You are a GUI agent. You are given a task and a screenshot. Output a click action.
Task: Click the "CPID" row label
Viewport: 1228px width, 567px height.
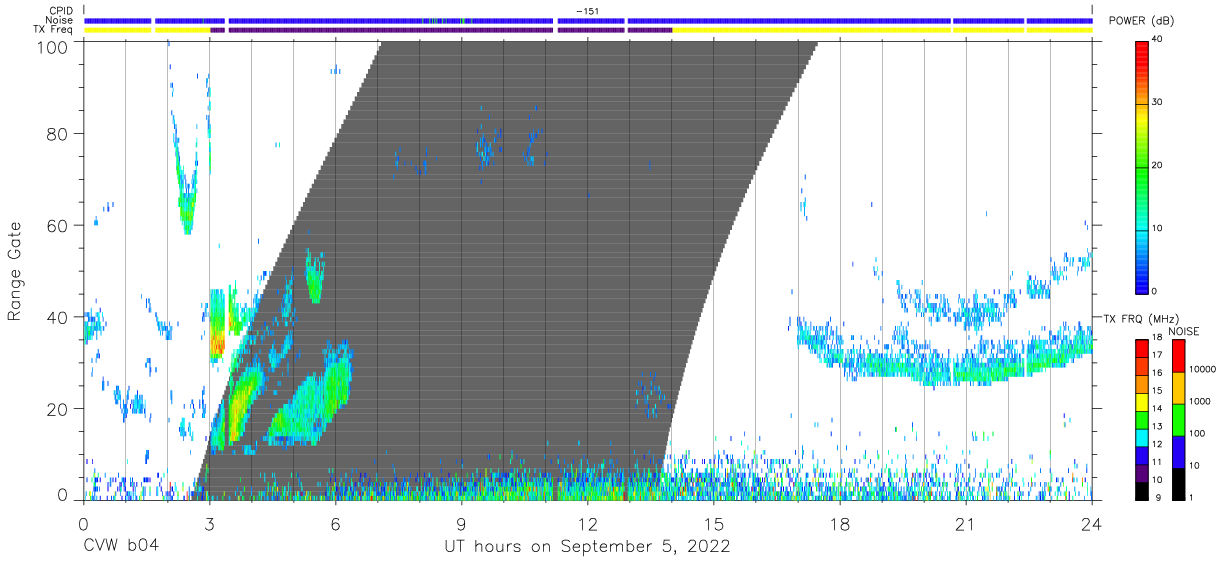60,10
